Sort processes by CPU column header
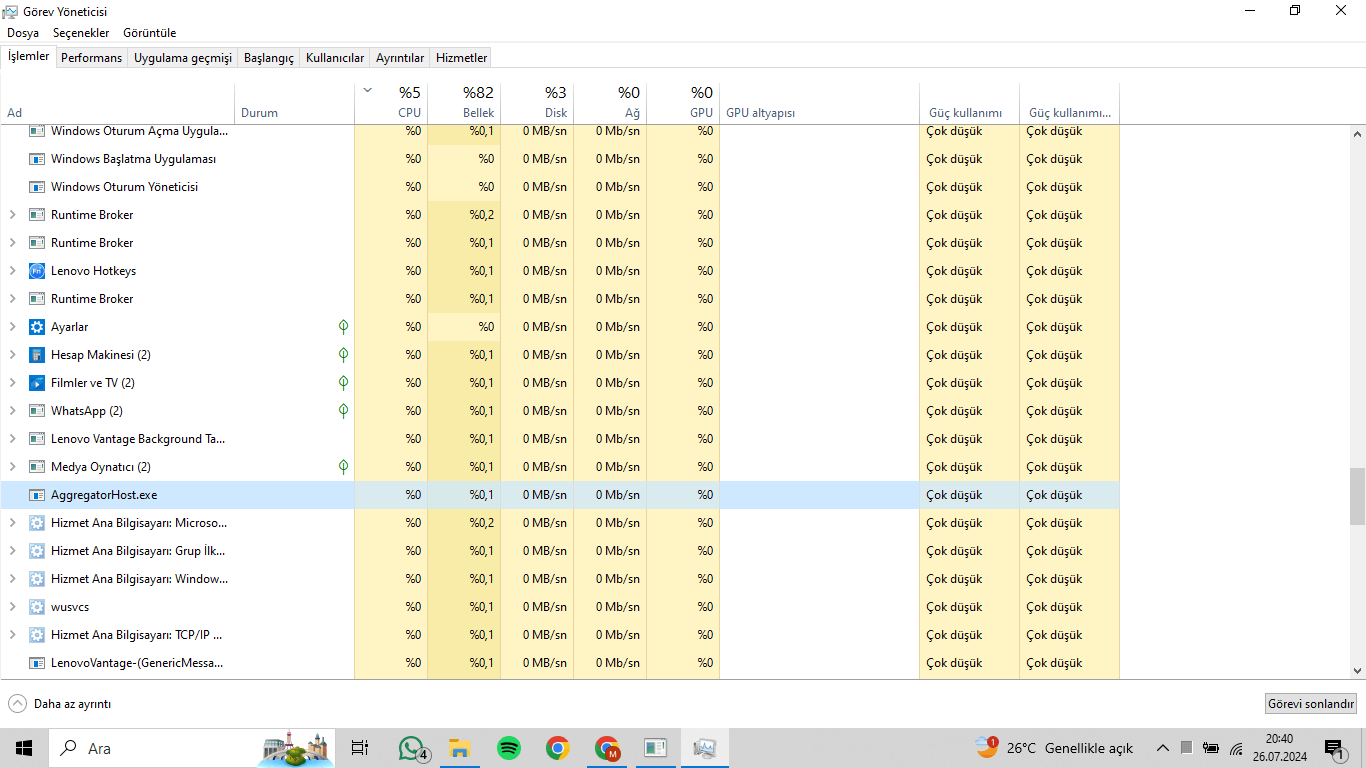Viewport: 1366px width, 768px height. [x=391, y=103]
